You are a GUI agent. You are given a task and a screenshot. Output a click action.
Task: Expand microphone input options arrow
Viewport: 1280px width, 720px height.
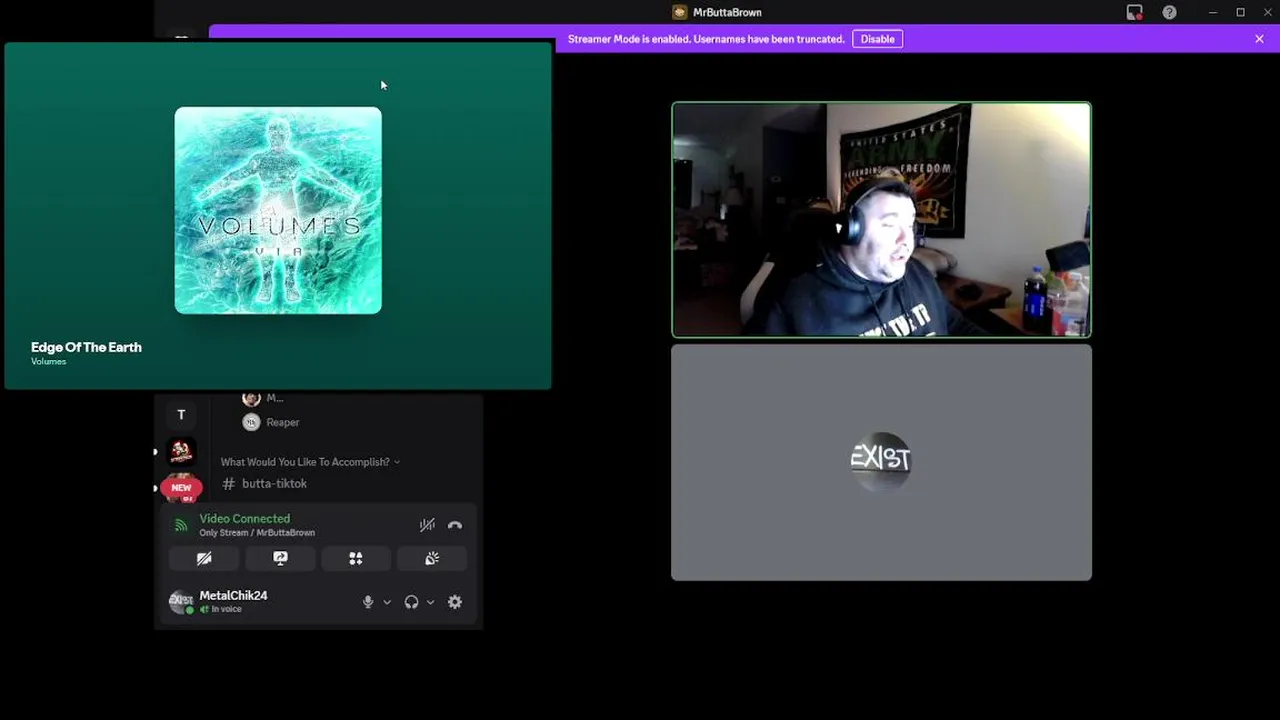coord(387,602)
